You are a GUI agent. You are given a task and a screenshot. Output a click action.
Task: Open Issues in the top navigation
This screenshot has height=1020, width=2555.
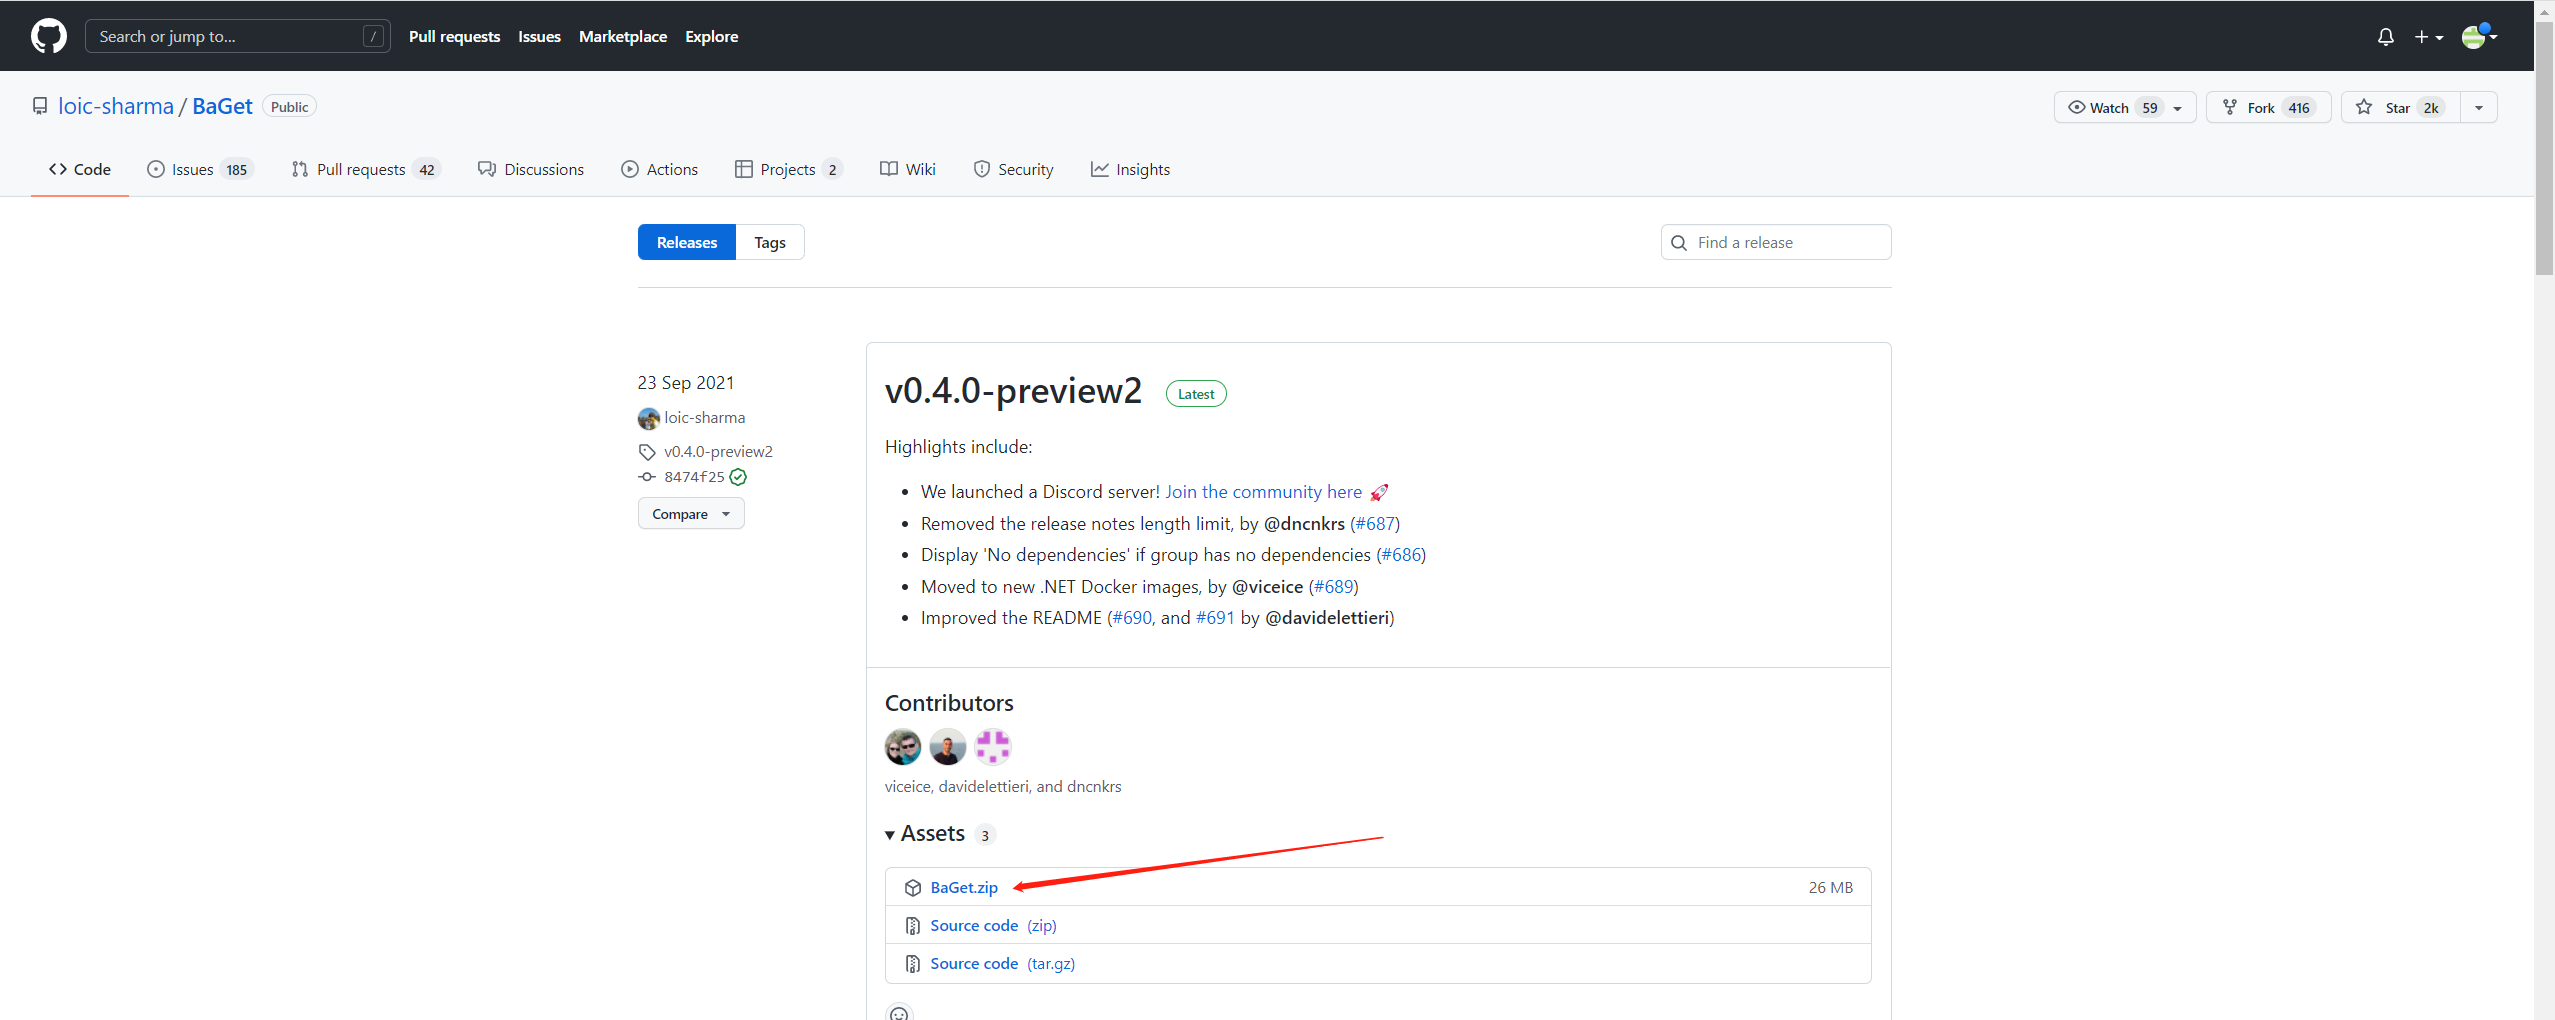539,36
